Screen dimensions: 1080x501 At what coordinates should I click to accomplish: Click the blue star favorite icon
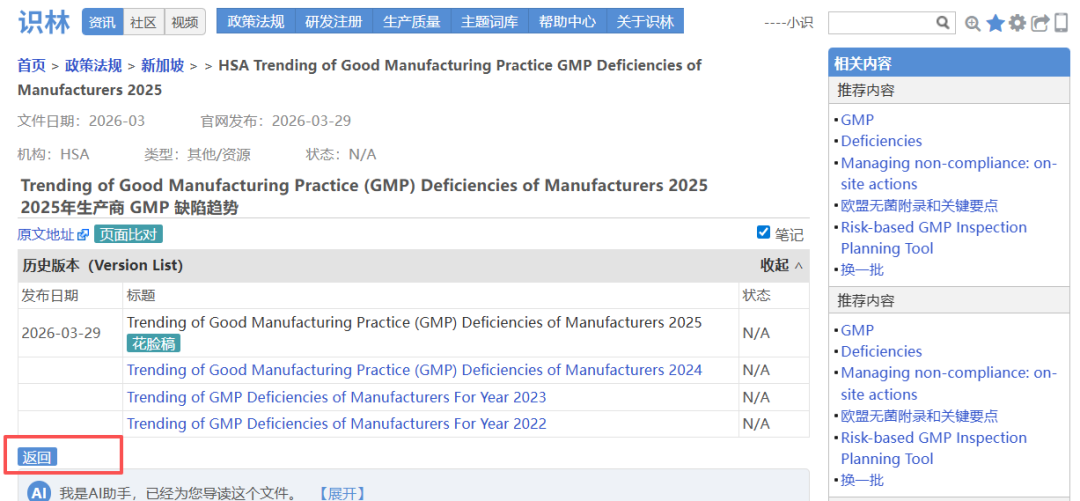point(995,23)
